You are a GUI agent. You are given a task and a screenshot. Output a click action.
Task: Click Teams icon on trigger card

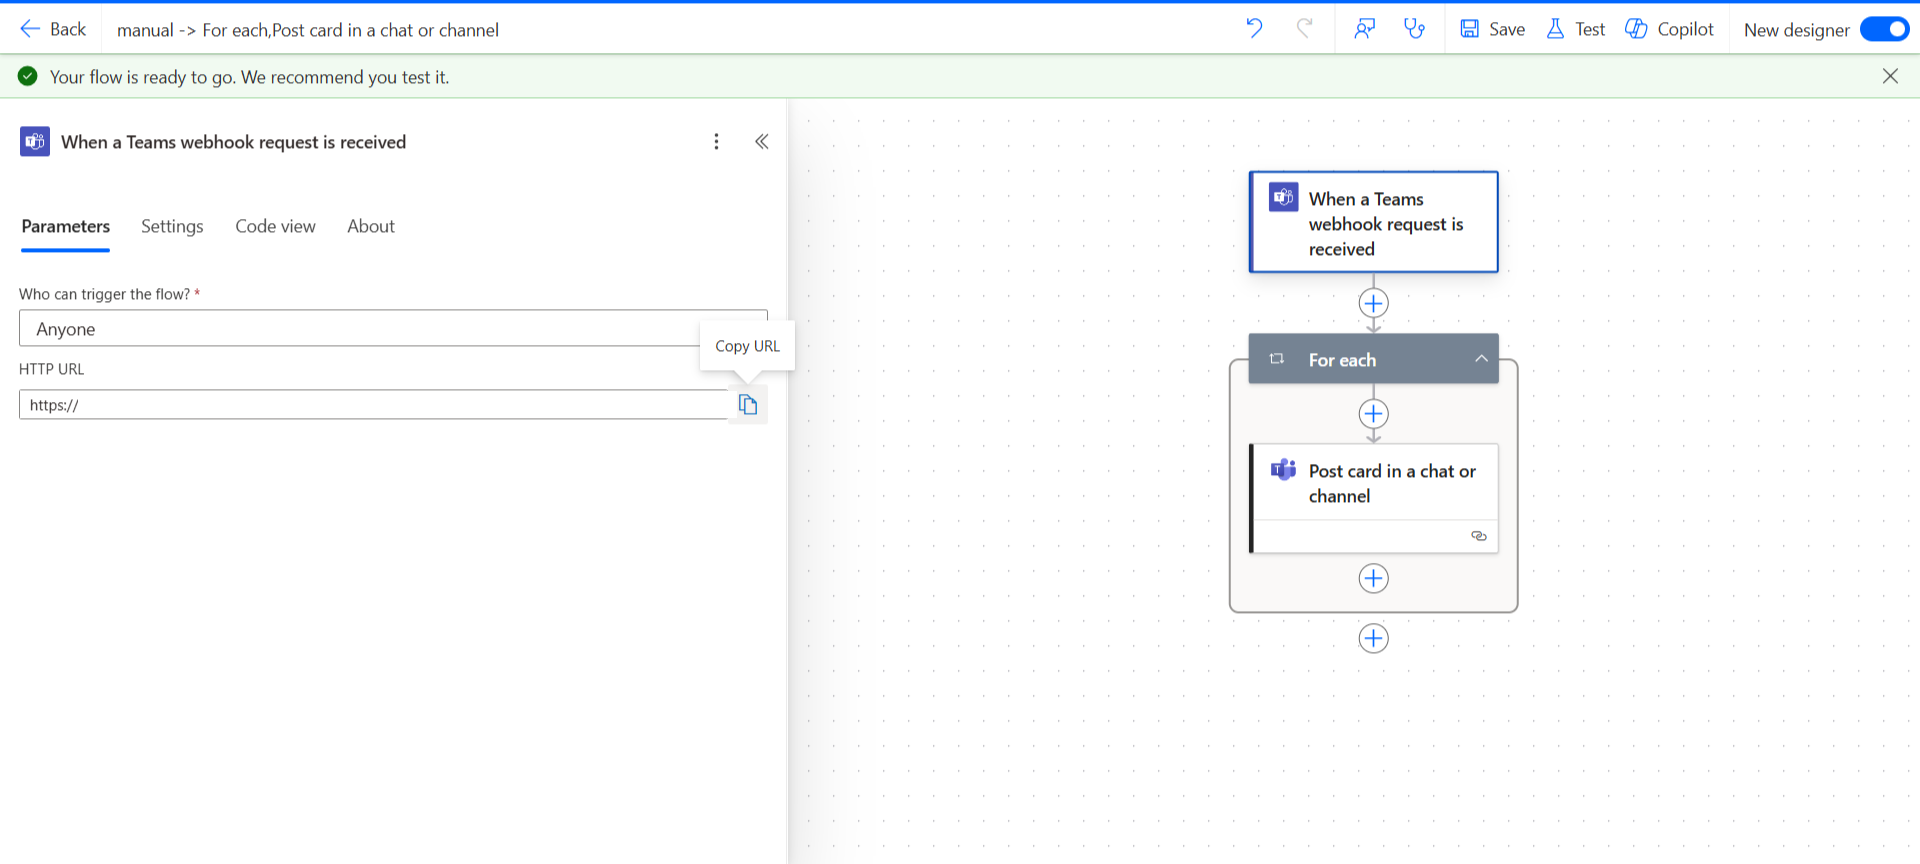[x=1283, y=197]
